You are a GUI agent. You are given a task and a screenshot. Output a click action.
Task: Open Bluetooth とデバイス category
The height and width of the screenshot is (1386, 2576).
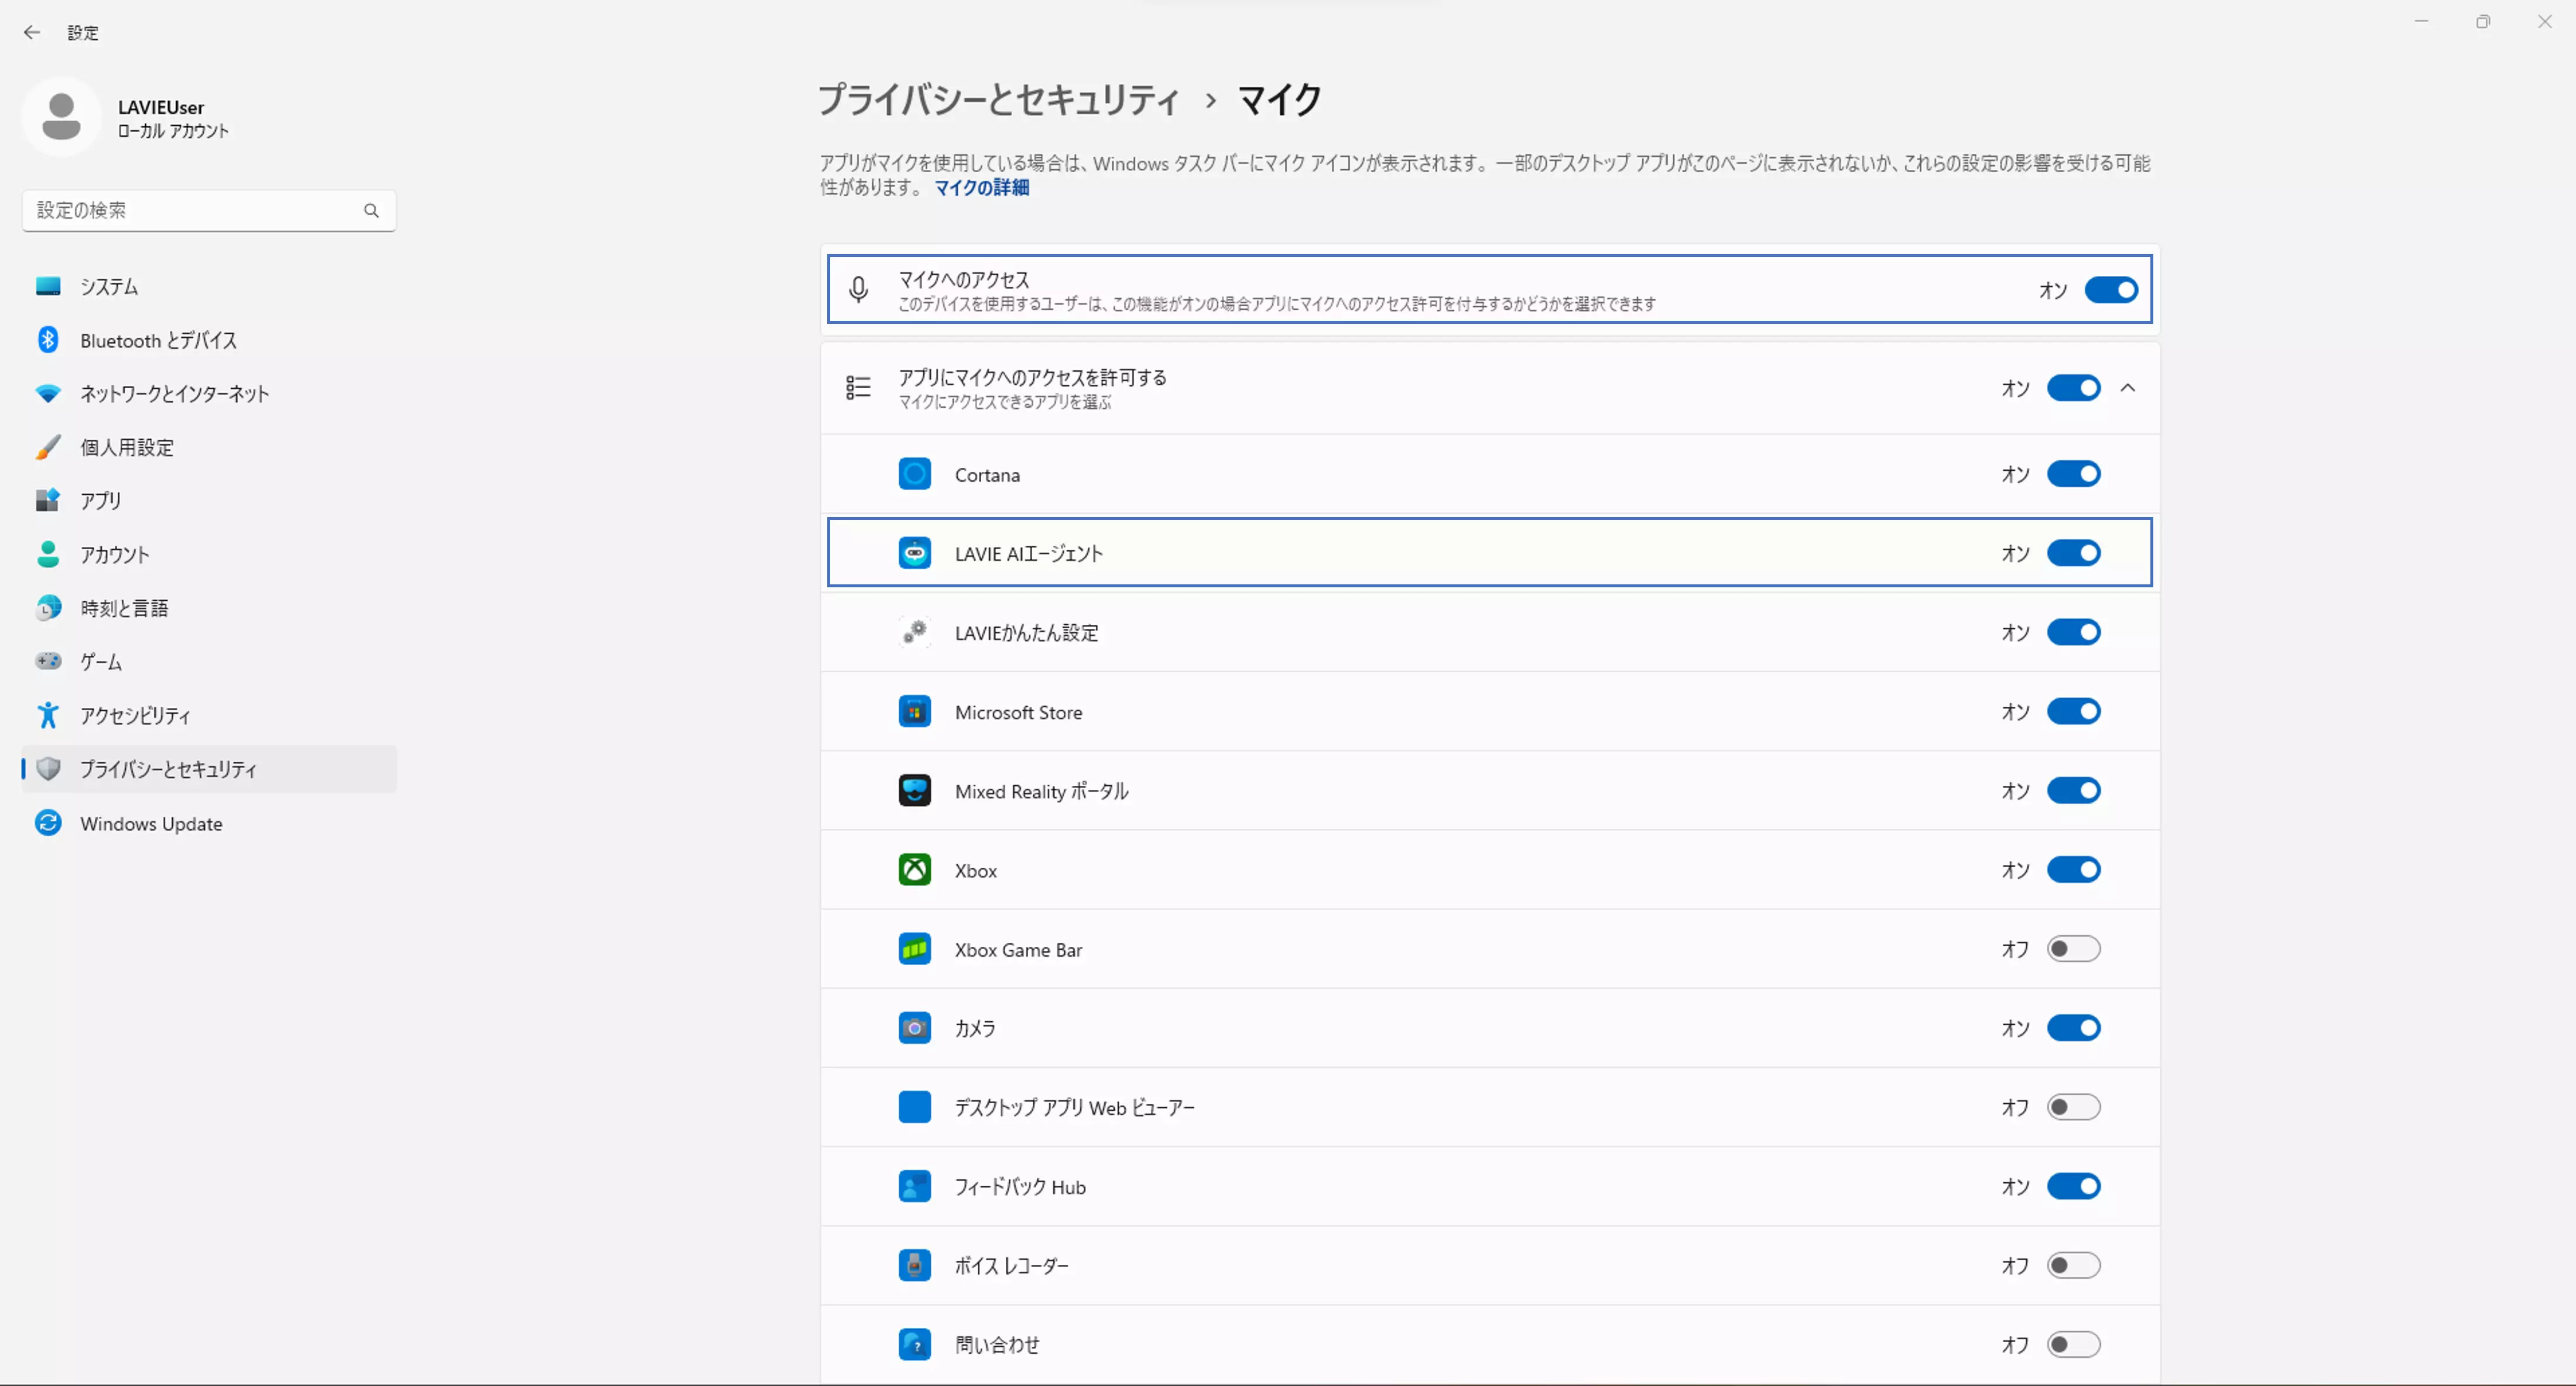209,340
